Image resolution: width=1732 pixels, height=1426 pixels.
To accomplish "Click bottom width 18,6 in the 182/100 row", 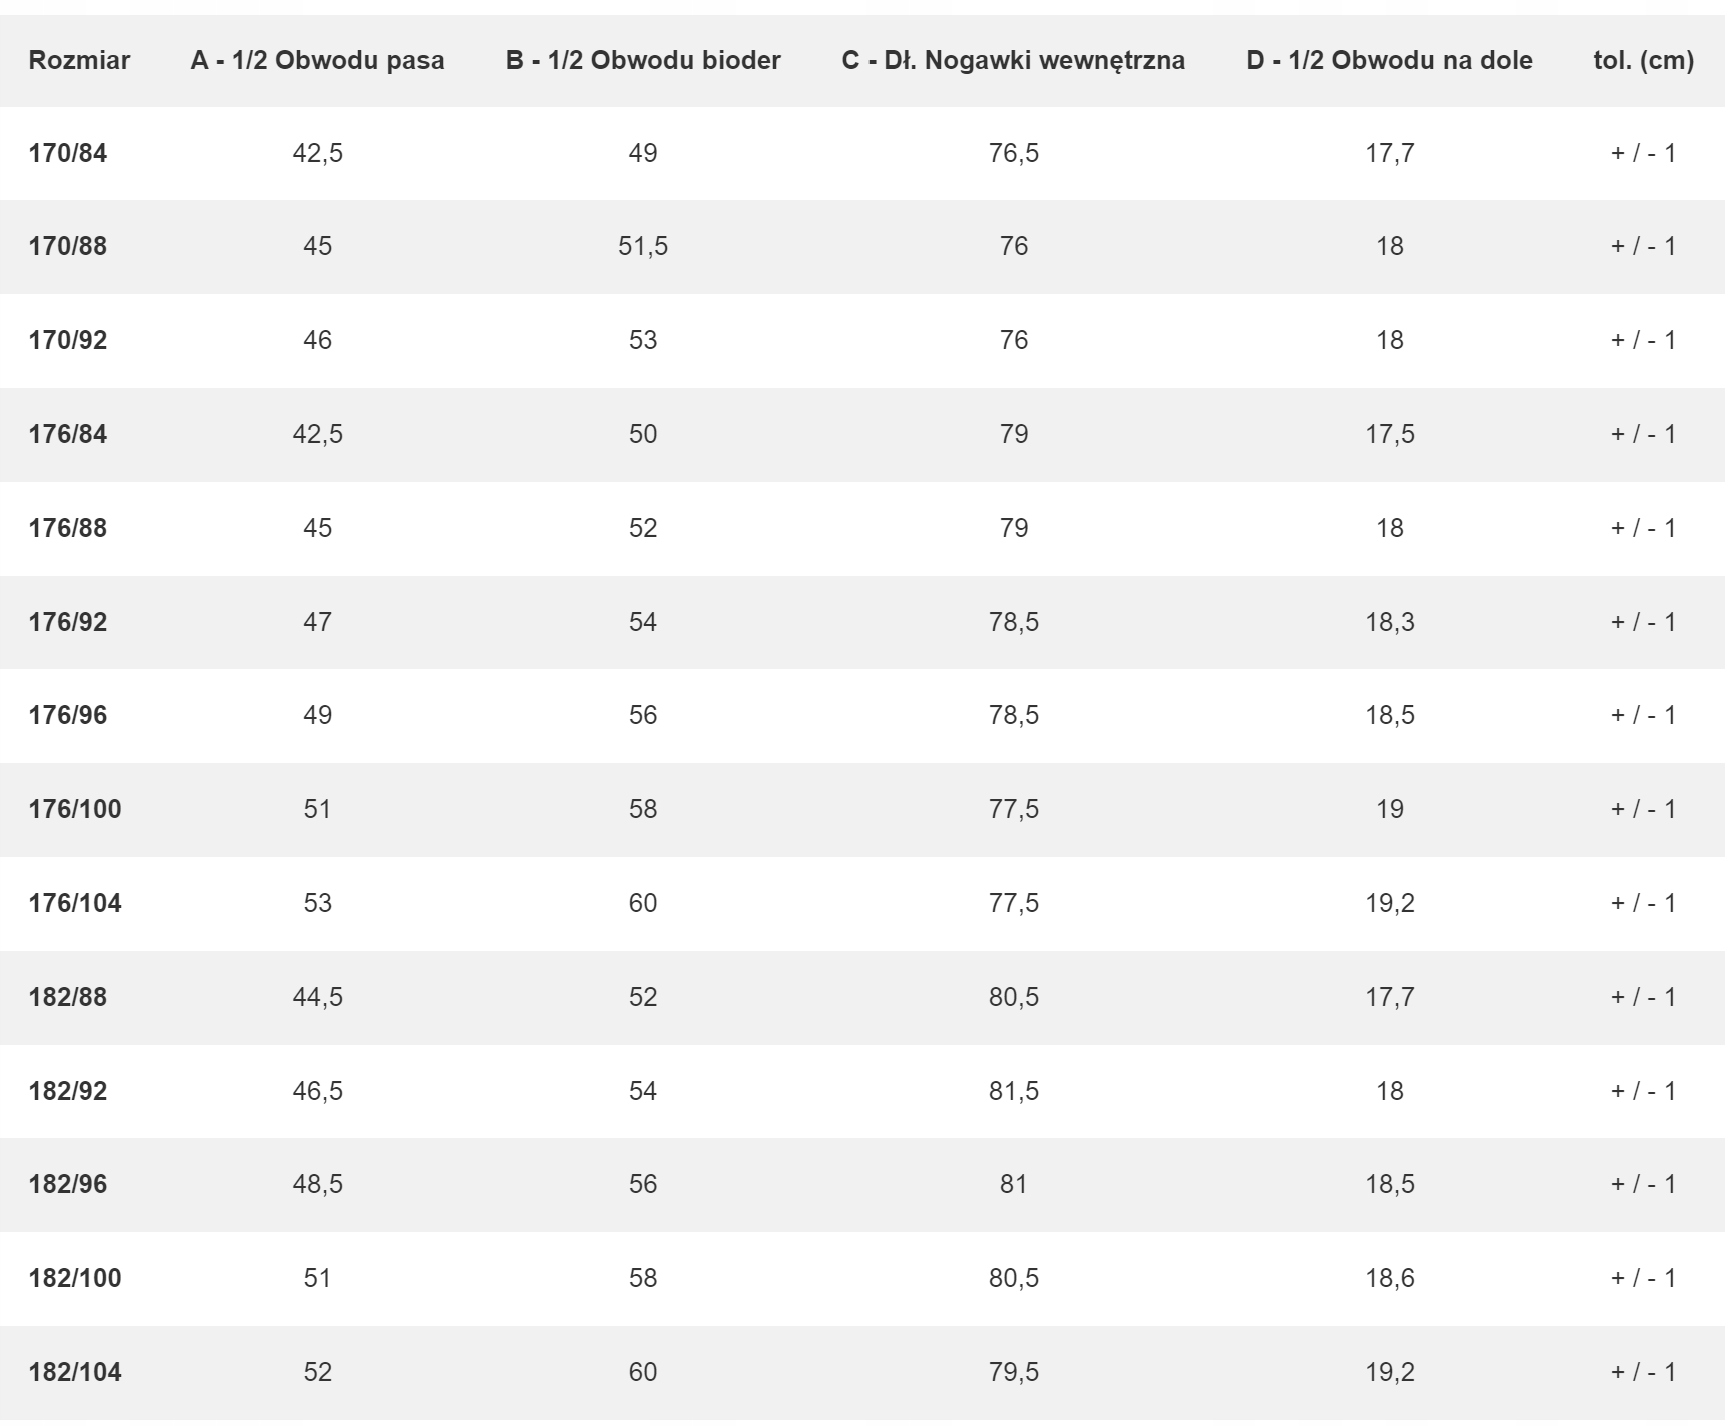I will click(x=1390, y=1278).
